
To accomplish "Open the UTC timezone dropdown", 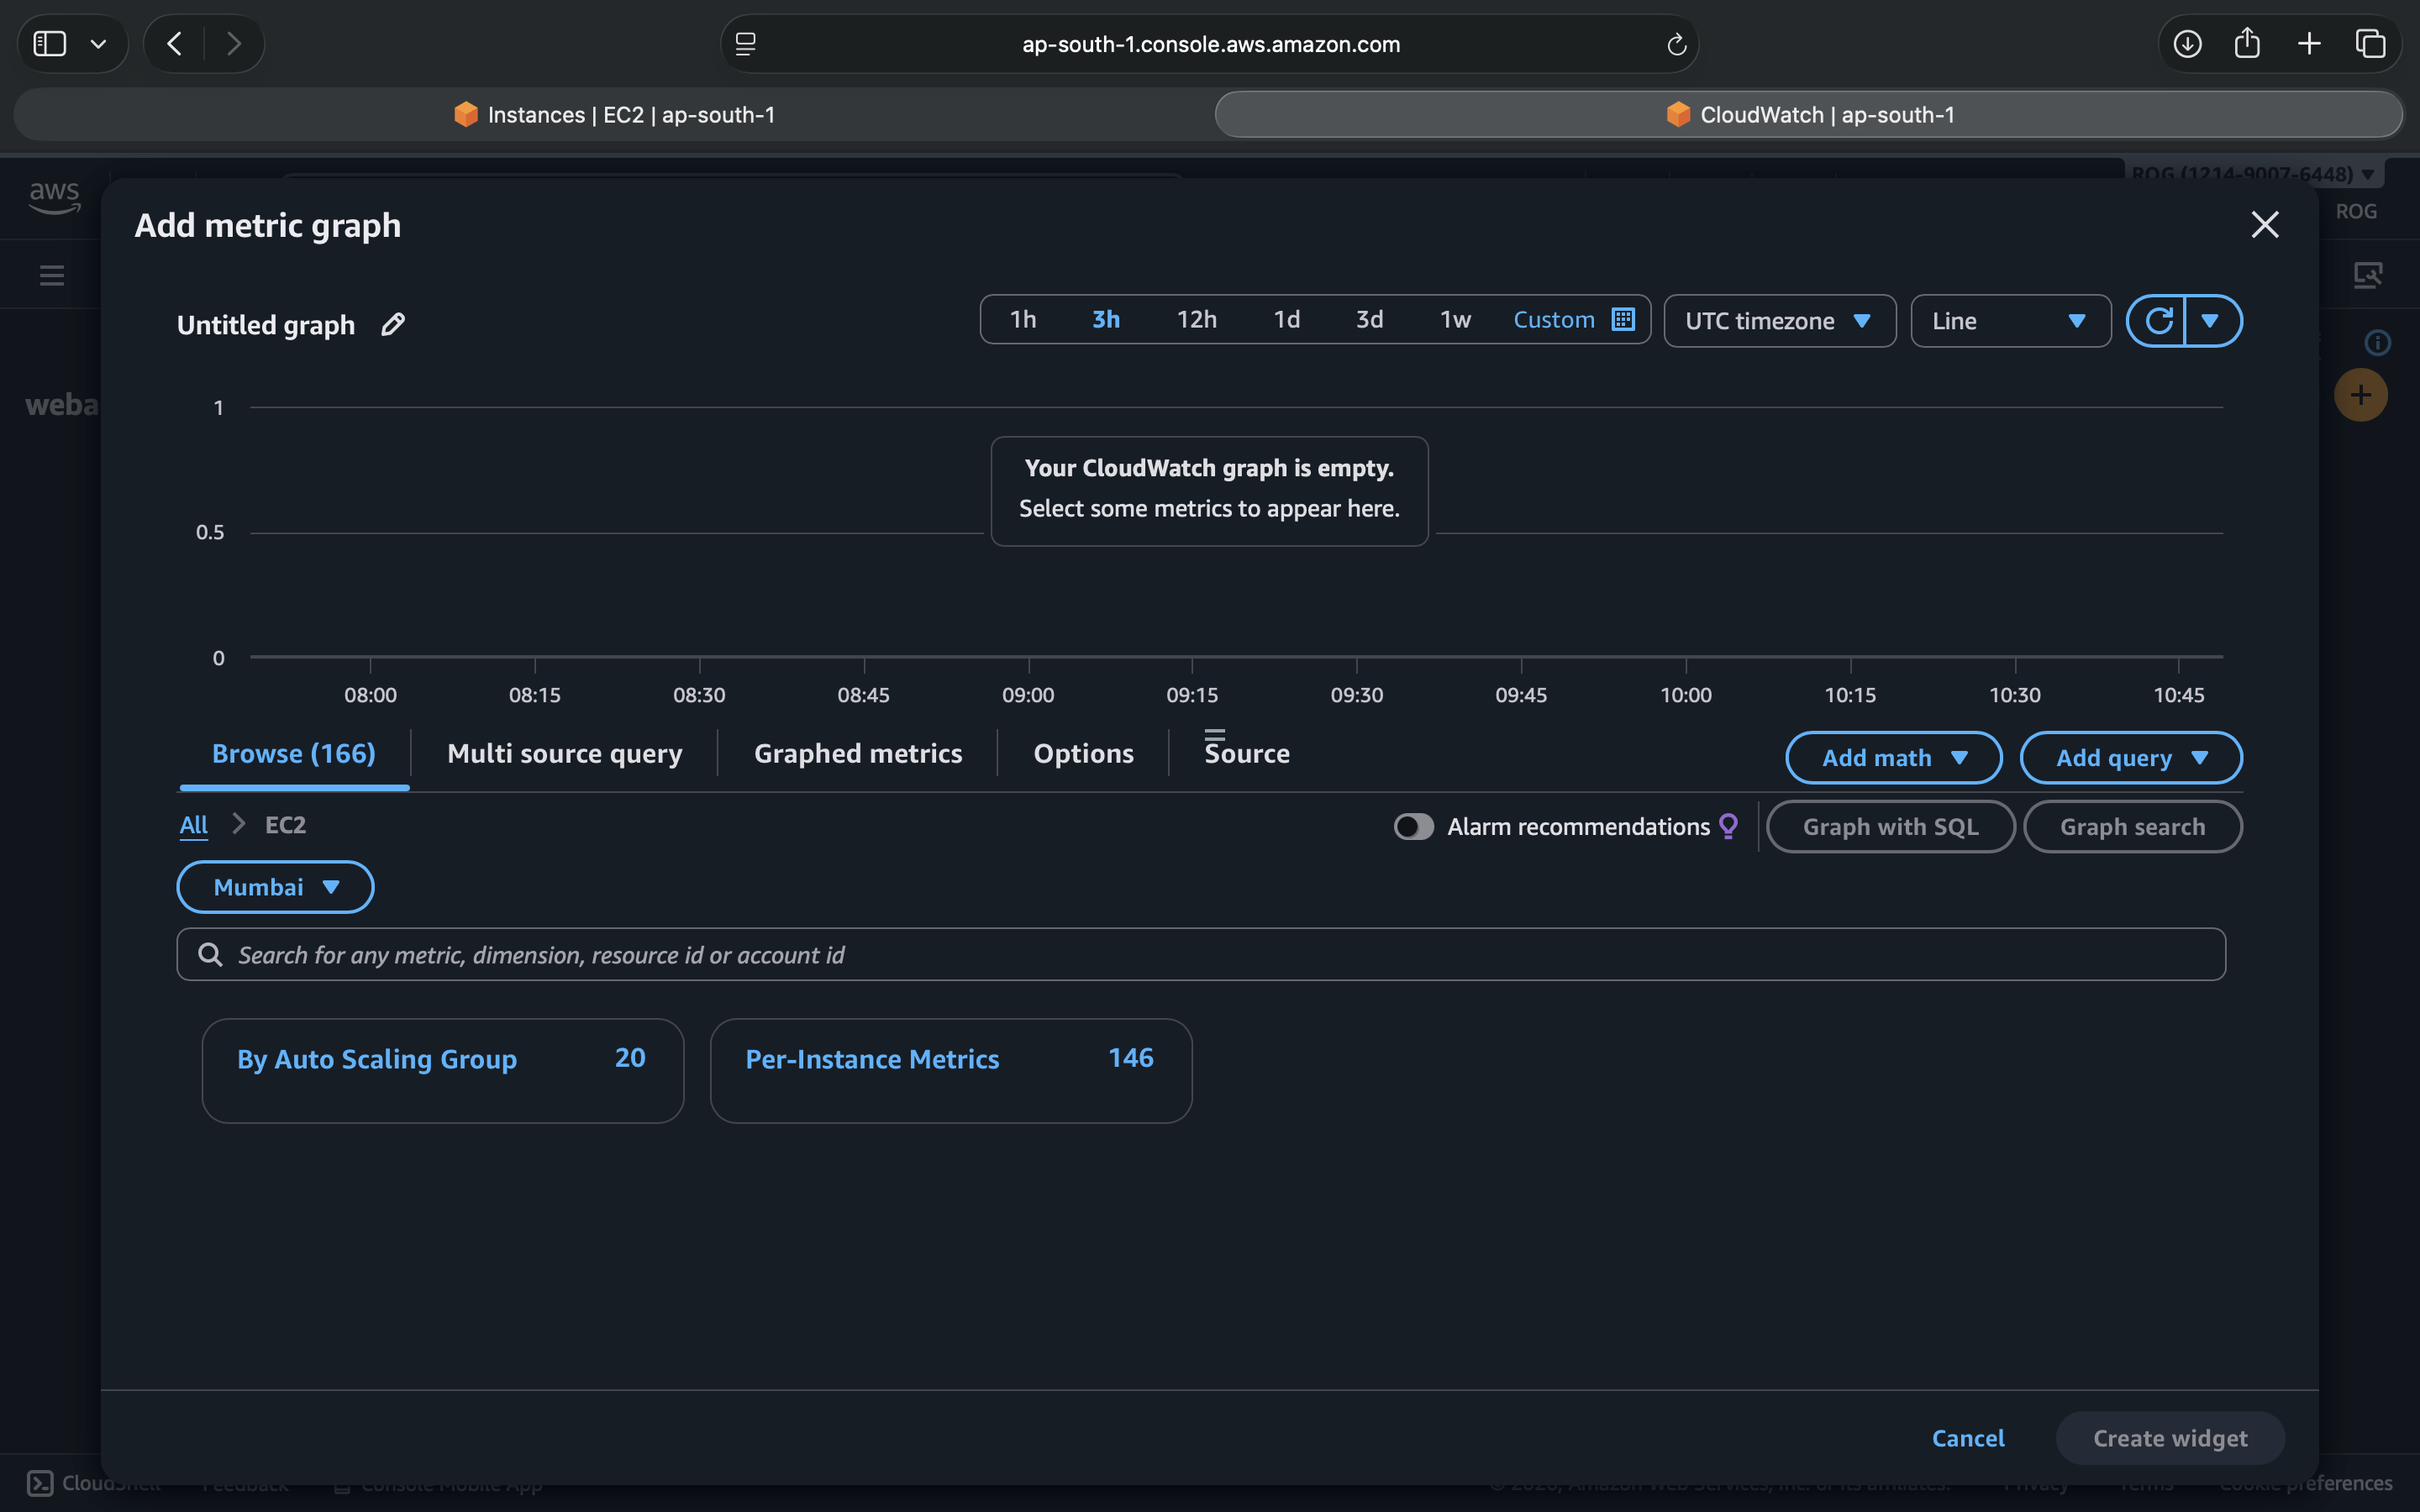I will coord(1778,321).
